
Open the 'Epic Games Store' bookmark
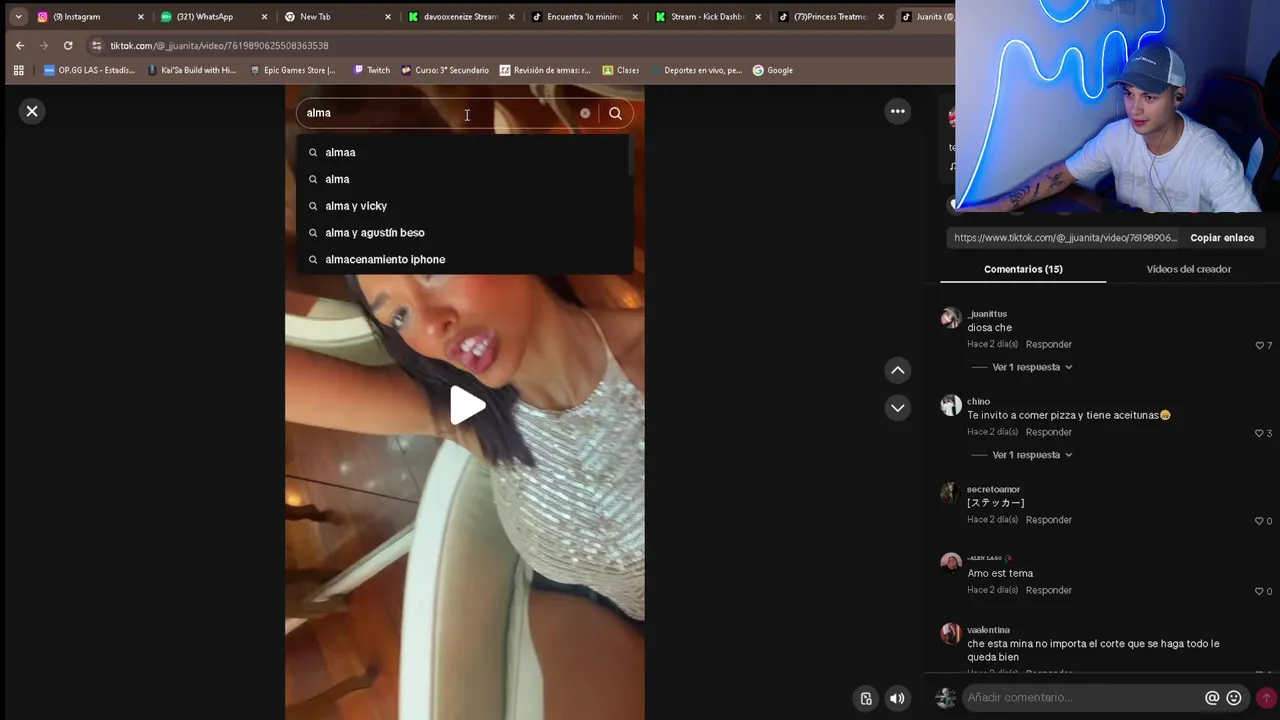point(292,70)
